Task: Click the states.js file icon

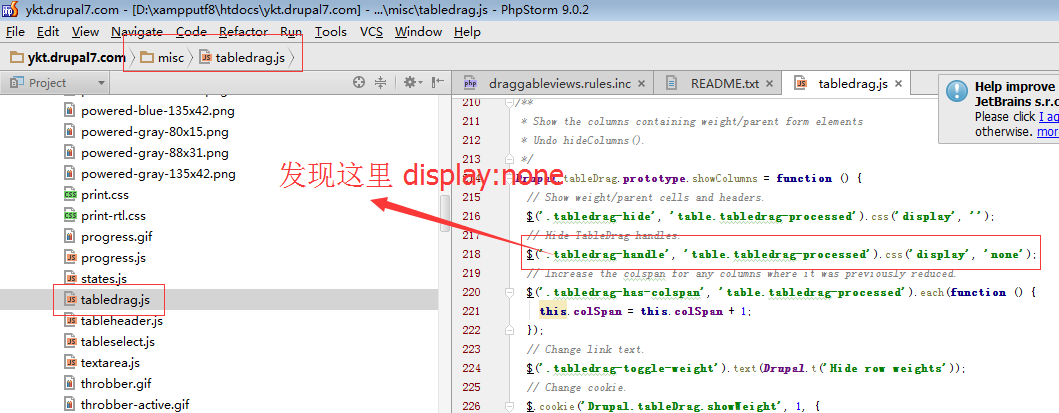Action: click(70, 279)
